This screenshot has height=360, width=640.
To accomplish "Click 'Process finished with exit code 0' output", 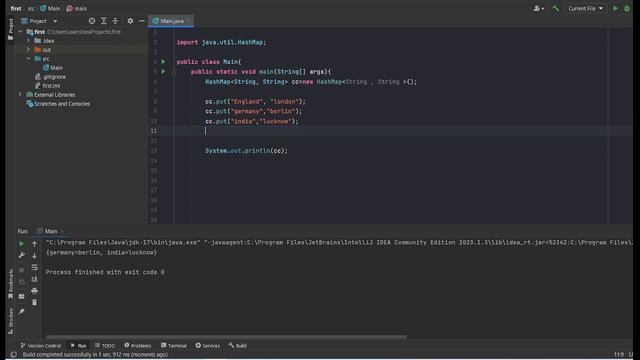I will click(105, 272).
